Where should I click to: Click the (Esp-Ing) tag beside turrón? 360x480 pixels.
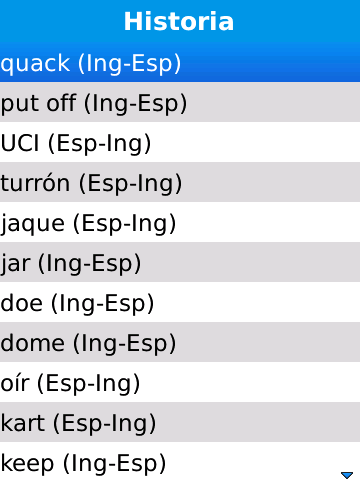(130, 184)
